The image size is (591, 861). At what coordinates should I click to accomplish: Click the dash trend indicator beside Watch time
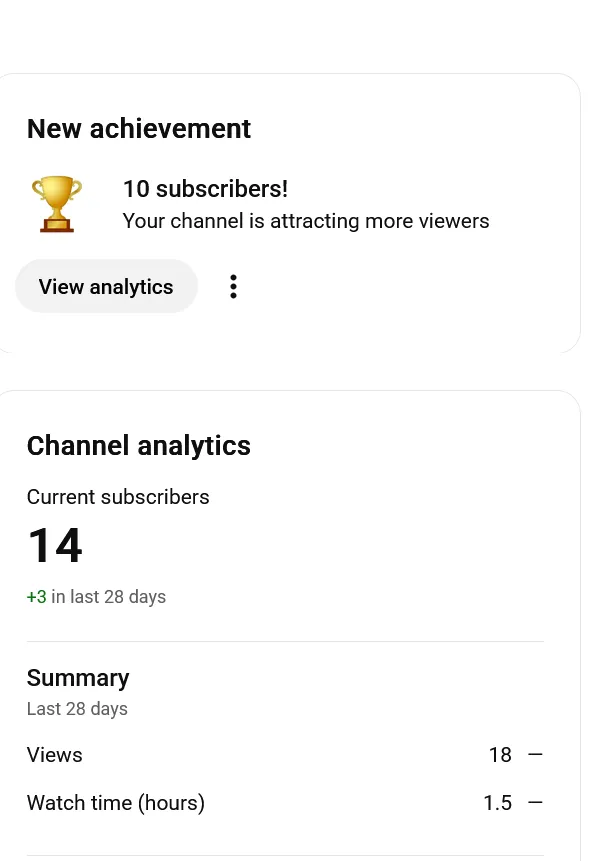(536, 803)
